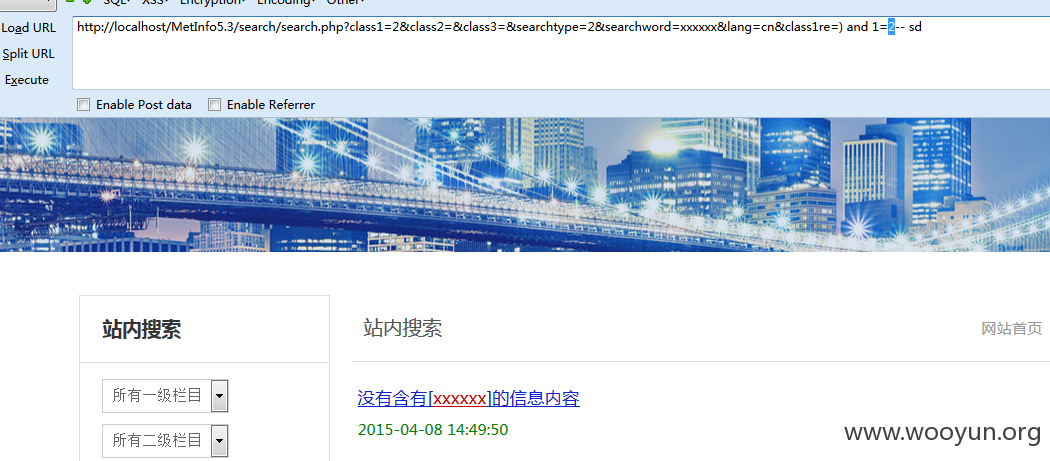Click the Load URL button
The width and height of the screenshot is (1050, 461).
29,28
